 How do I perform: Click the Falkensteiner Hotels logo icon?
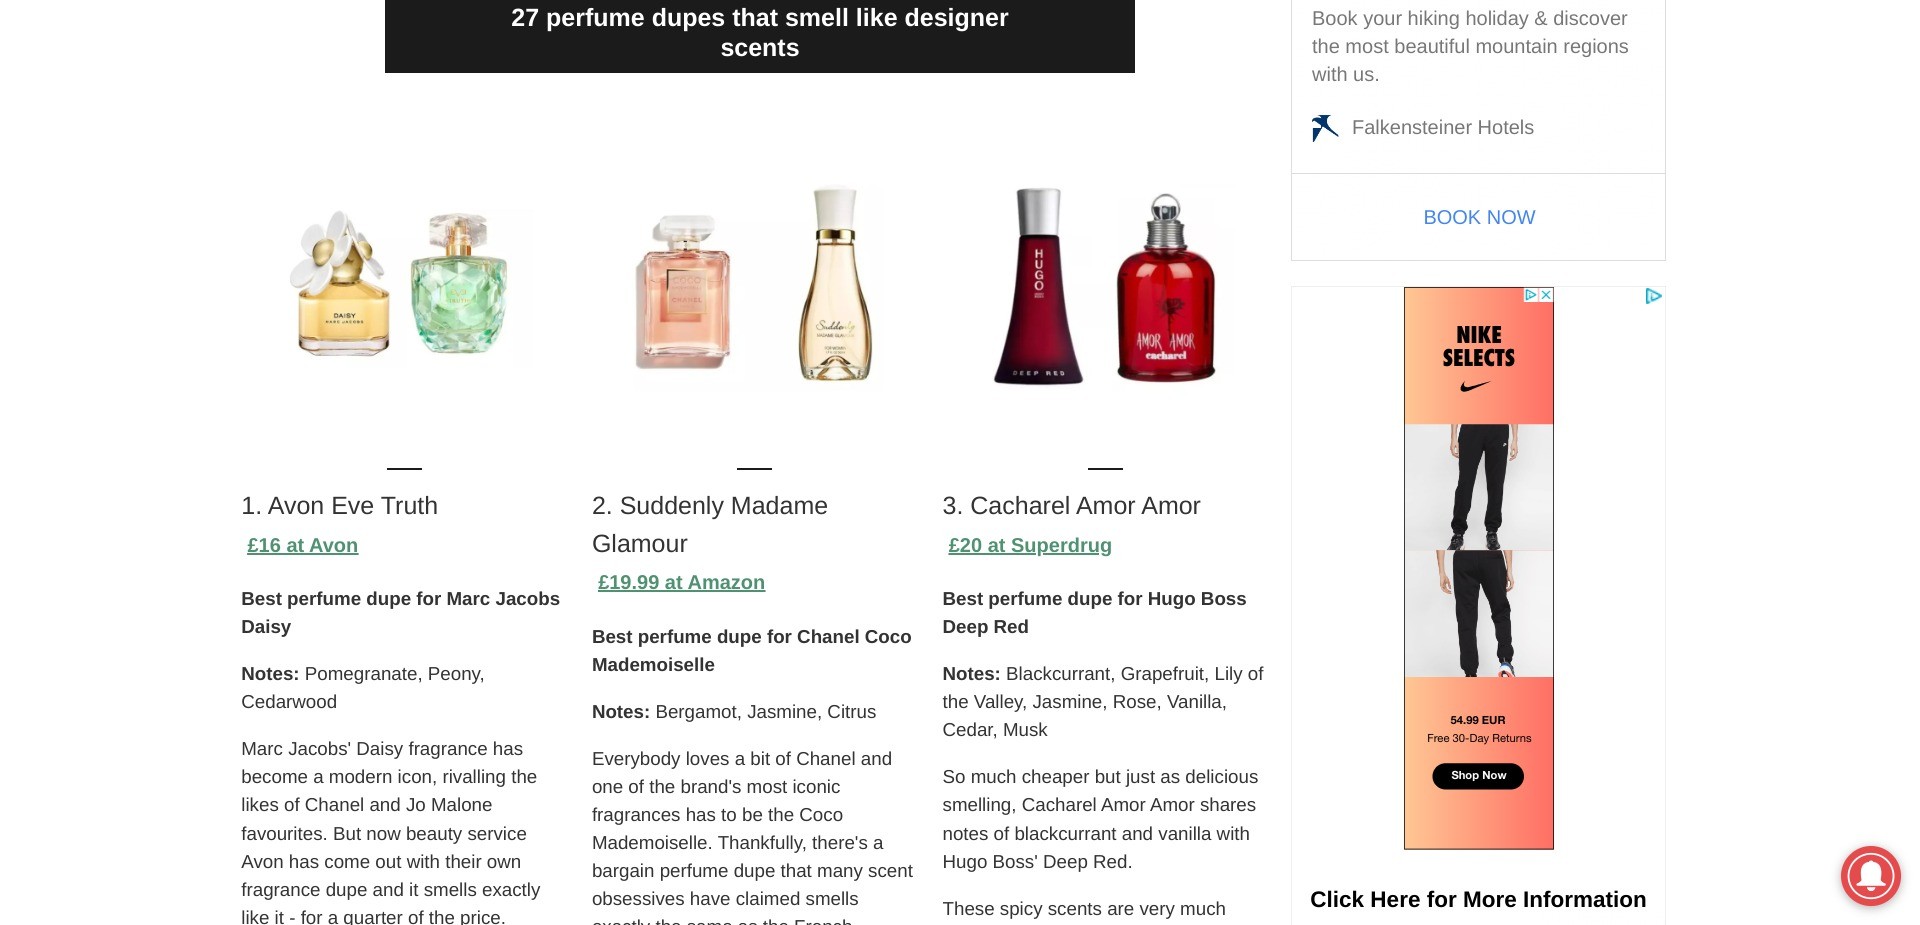pyautogui.click(x=1325, y=128)
